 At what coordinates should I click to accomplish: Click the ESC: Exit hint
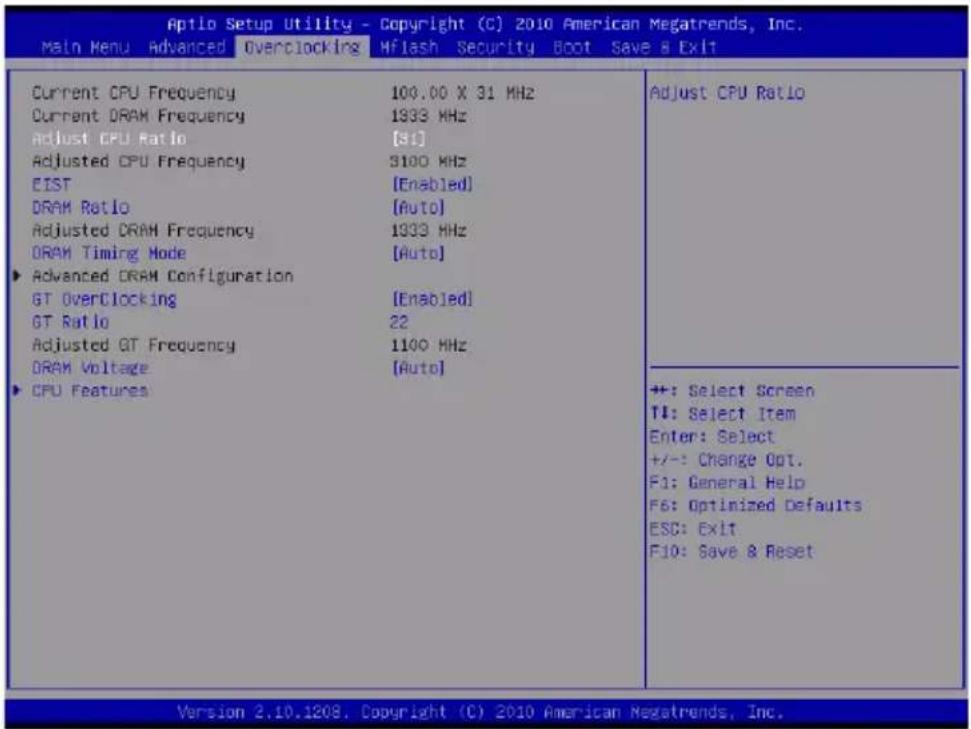coord(693,528)
